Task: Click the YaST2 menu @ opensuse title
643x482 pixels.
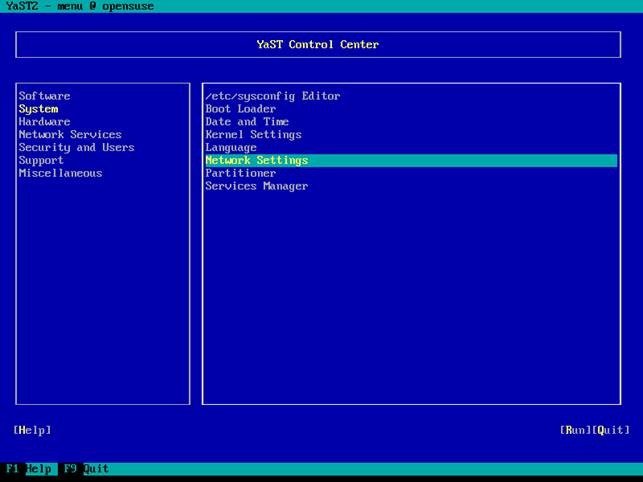Action: [x=80, y=6]
